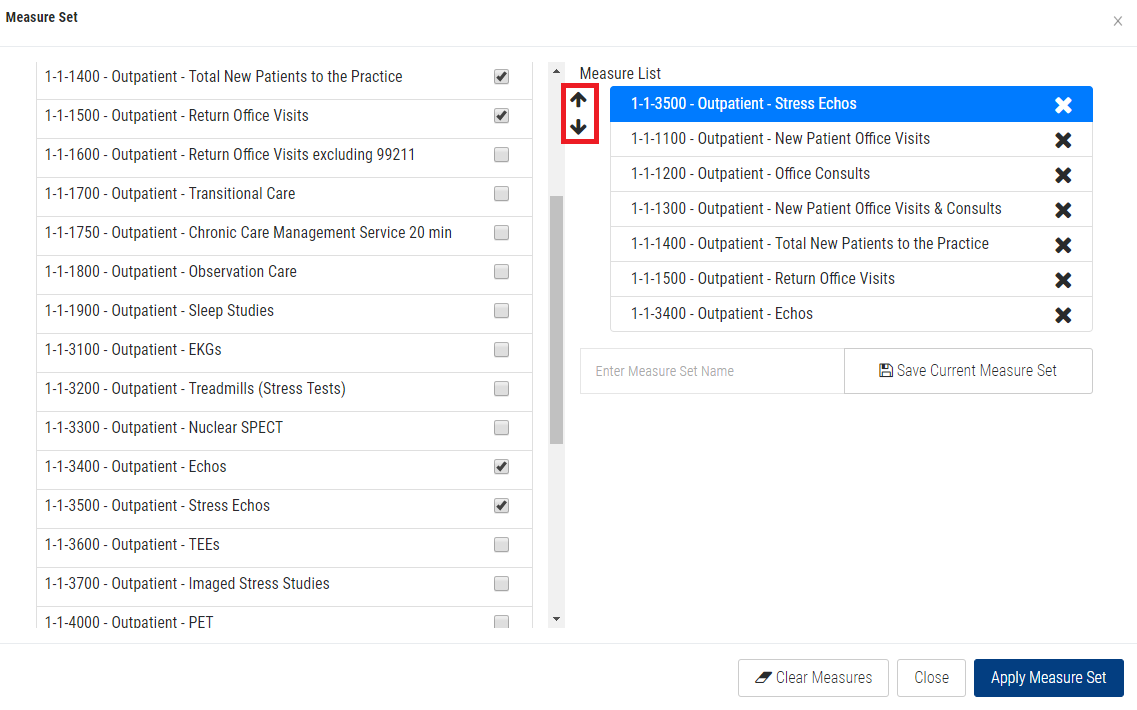The image size is (1137, 710).
Task: Remove Echos from the Measure List
Action: click(1063, 315)
